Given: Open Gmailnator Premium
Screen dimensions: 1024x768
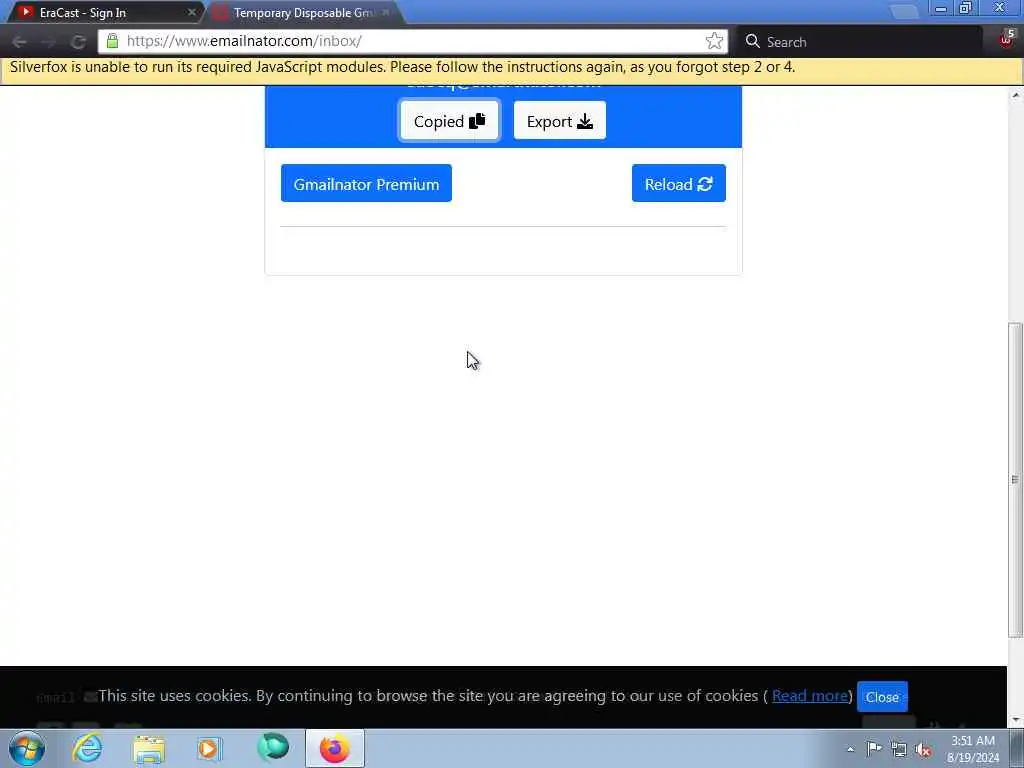Looking at the screenshot, I should click(x=366, y=184).
